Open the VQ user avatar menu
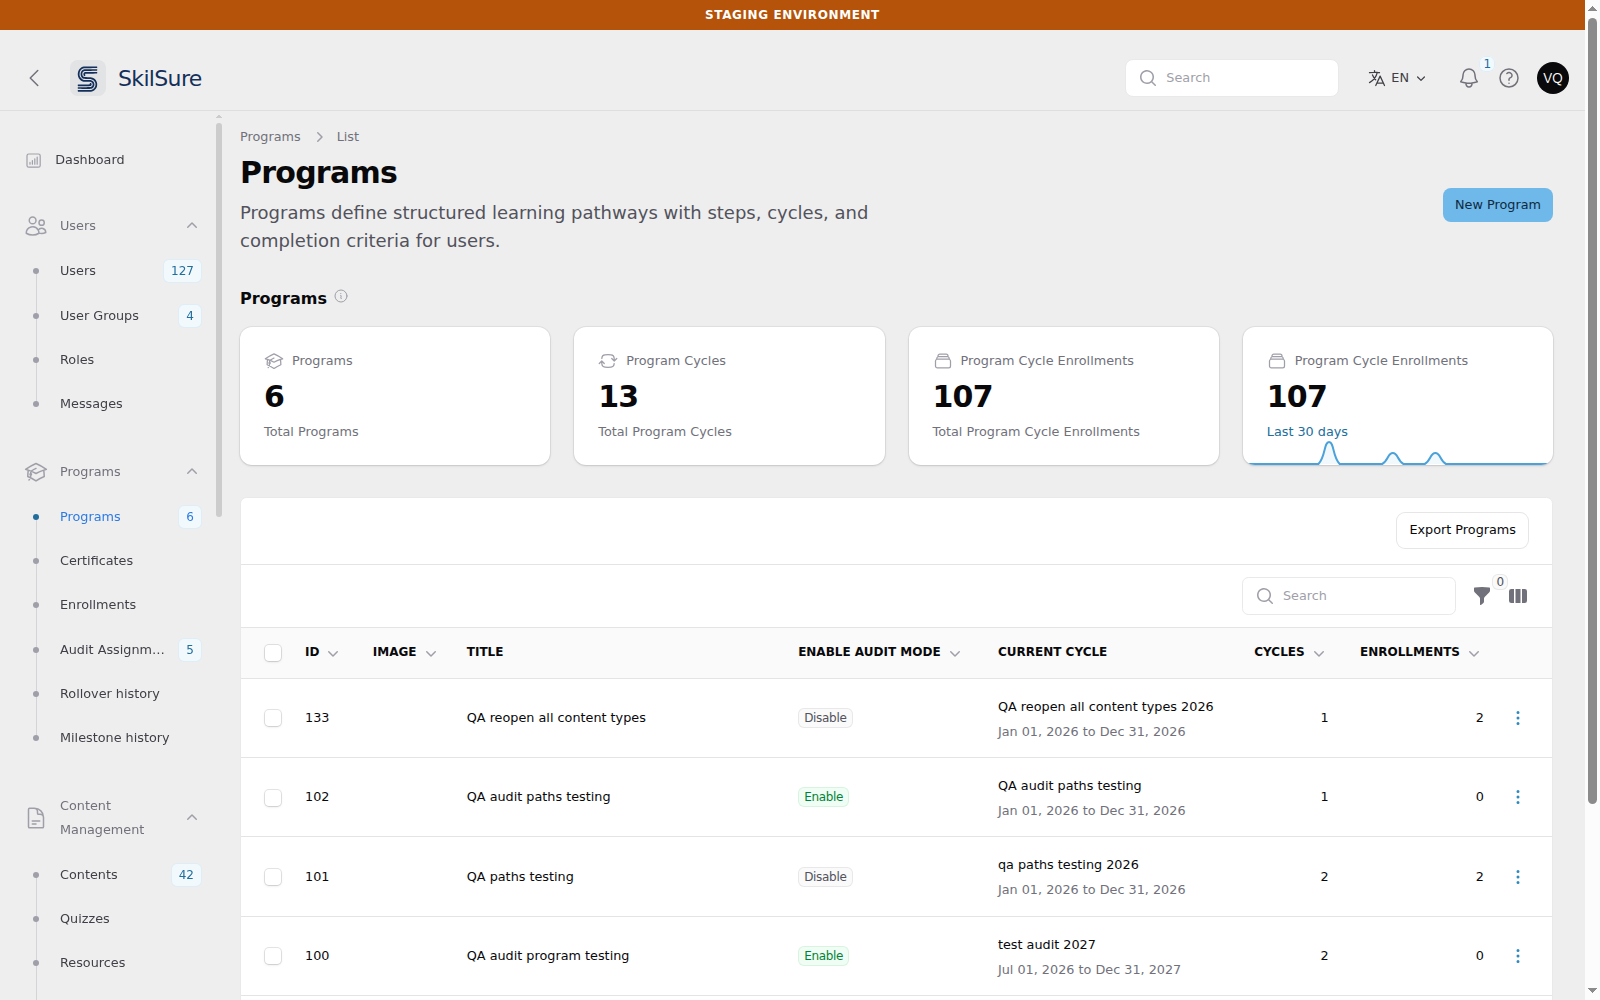 tap(1553, 78)
